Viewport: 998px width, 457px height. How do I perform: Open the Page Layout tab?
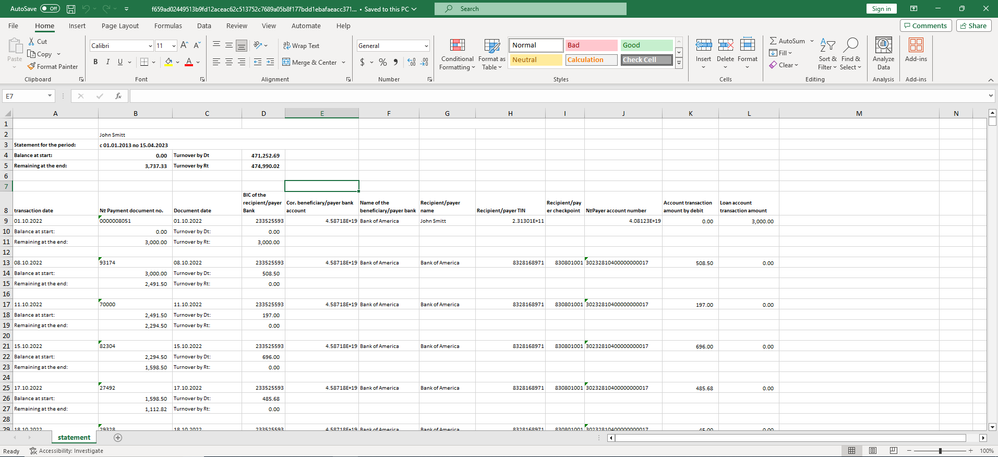point(120,25)
